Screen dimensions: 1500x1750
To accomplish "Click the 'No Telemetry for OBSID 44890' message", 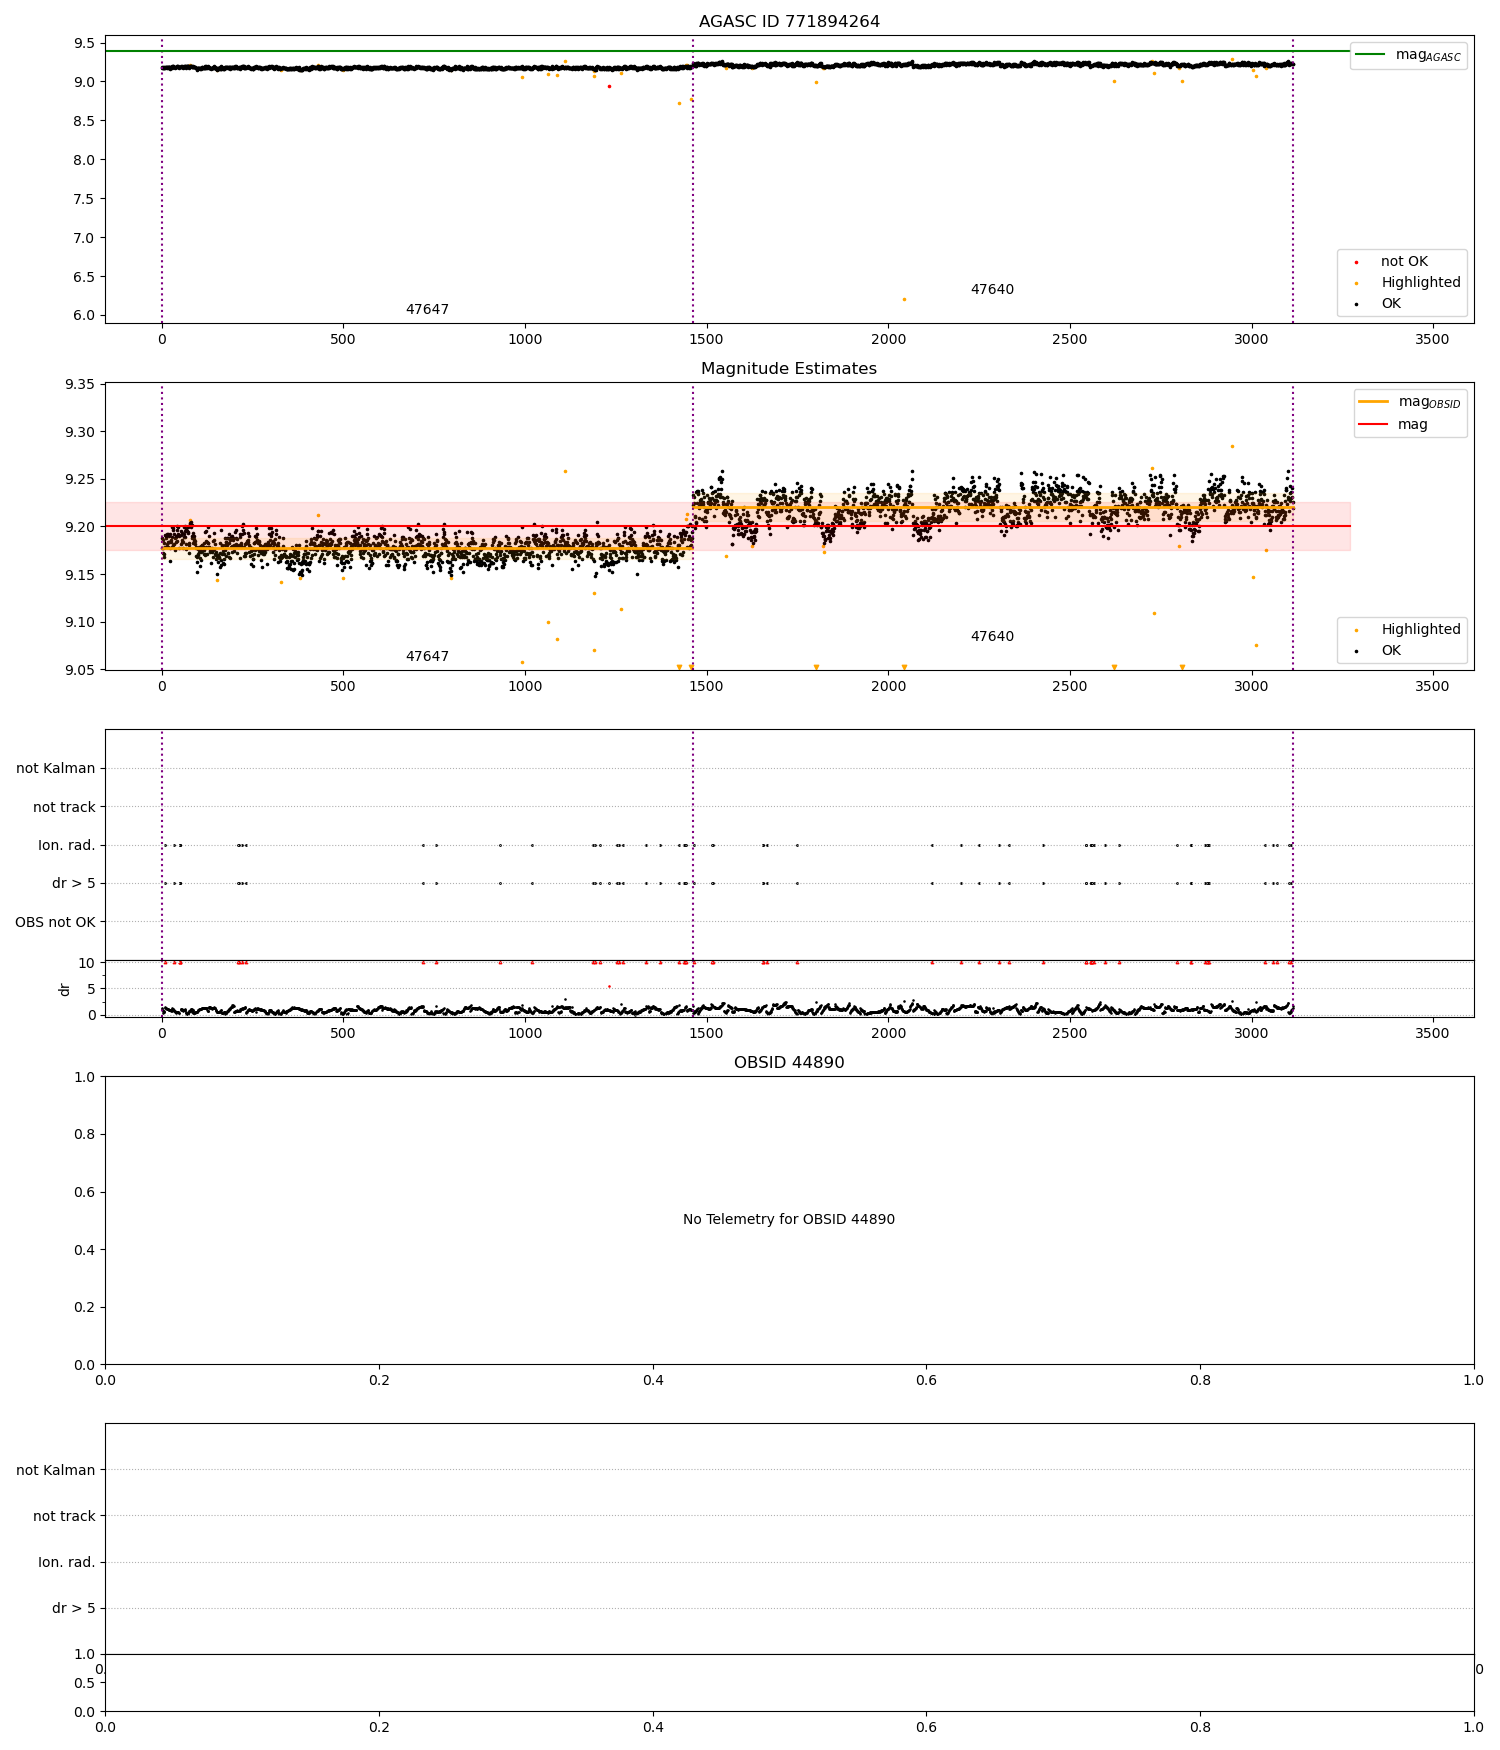I will [x=789, y=1220].
